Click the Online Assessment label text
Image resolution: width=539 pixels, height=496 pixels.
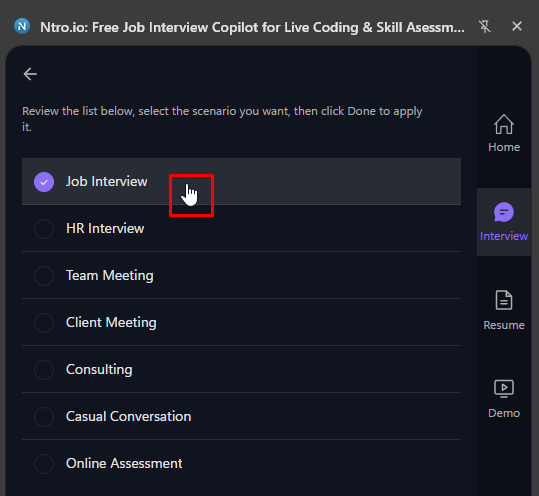124,463
